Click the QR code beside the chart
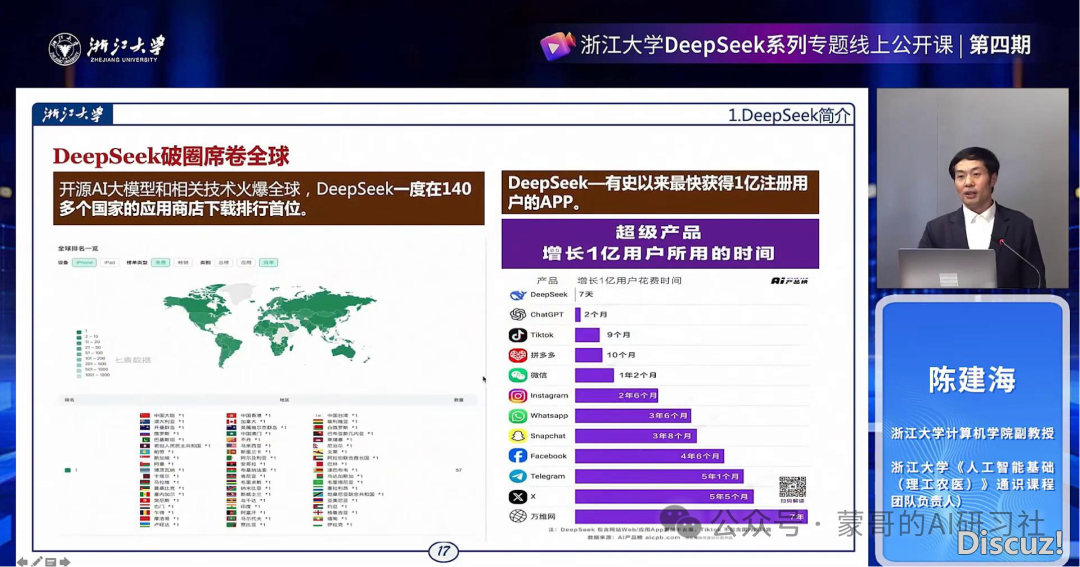This screenshot has width=1080, height=567. tap(792, 486)
